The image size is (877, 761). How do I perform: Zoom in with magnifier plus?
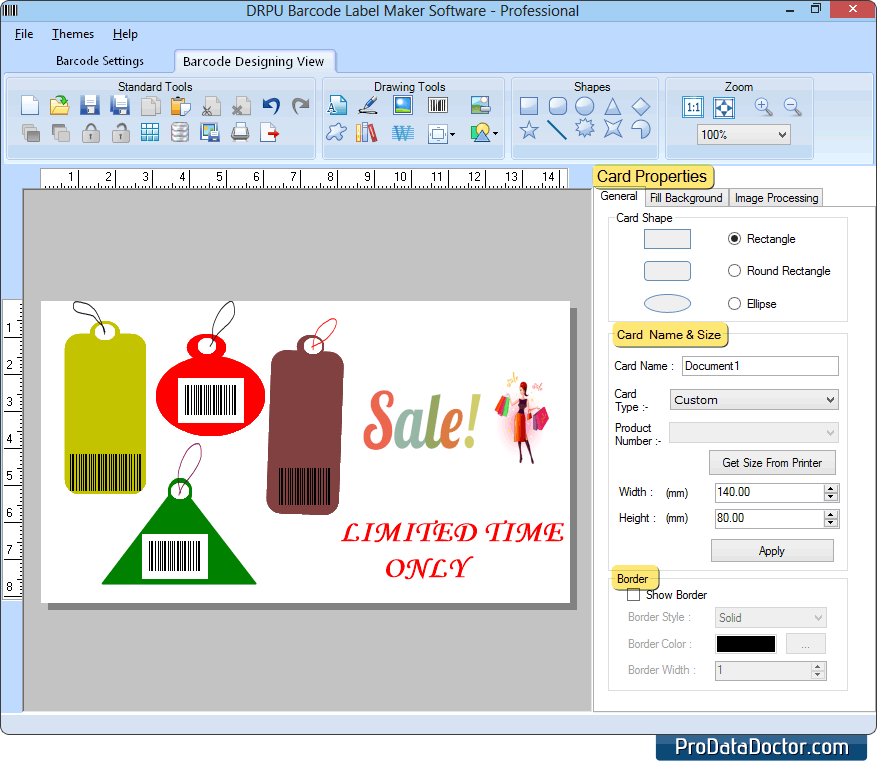pos(763,106)
